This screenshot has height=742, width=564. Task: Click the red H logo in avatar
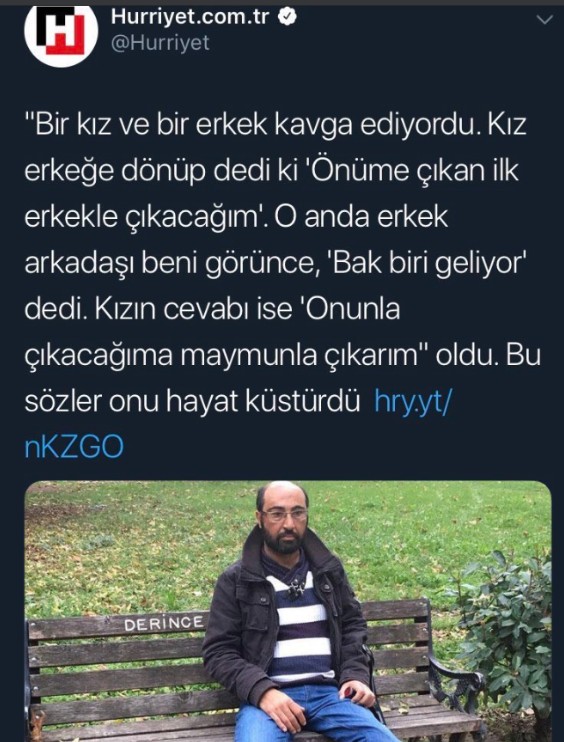pyautogui.click(x=61, y=30)
